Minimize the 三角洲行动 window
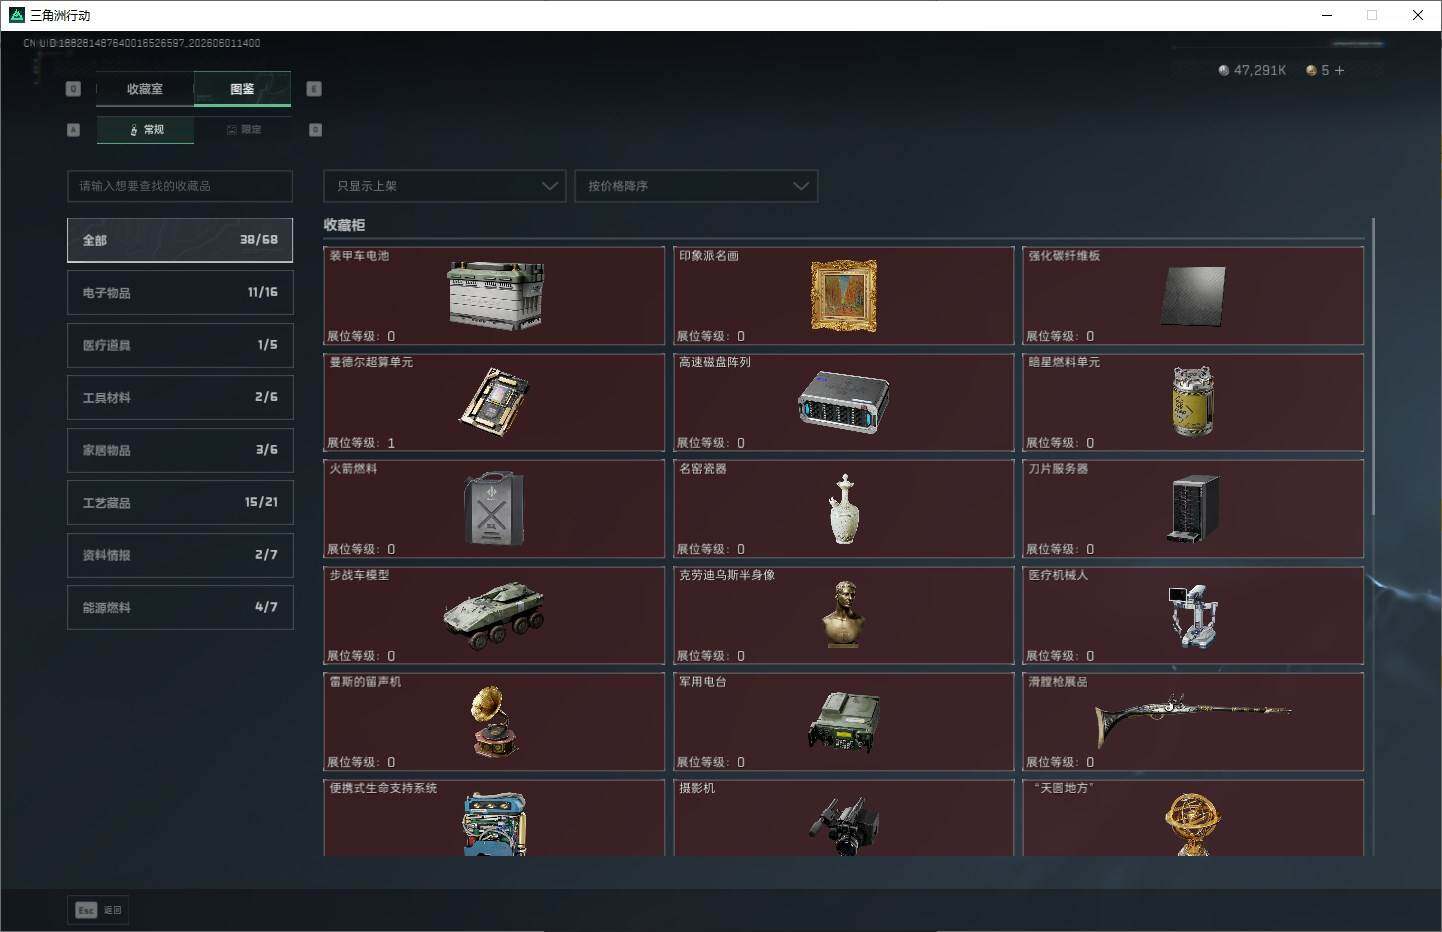The width and height of the screenshot is (1442, 932). pos(1327,15)
